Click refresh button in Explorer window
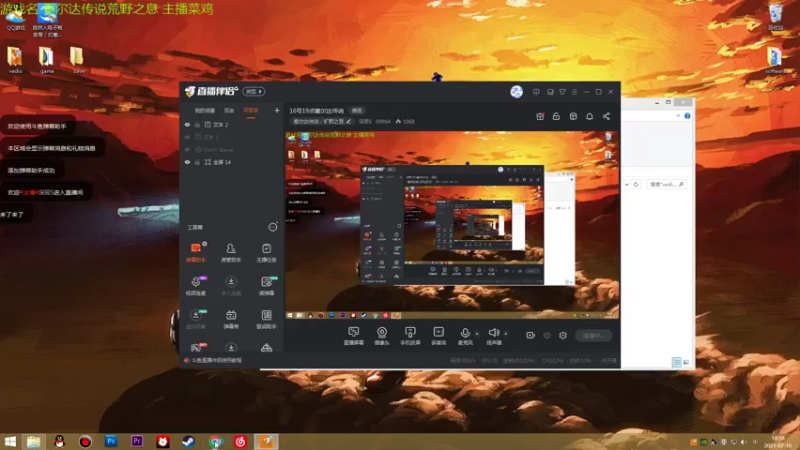Image resolution: width=800 pixels, height=450 pixels. click(636, 184)
